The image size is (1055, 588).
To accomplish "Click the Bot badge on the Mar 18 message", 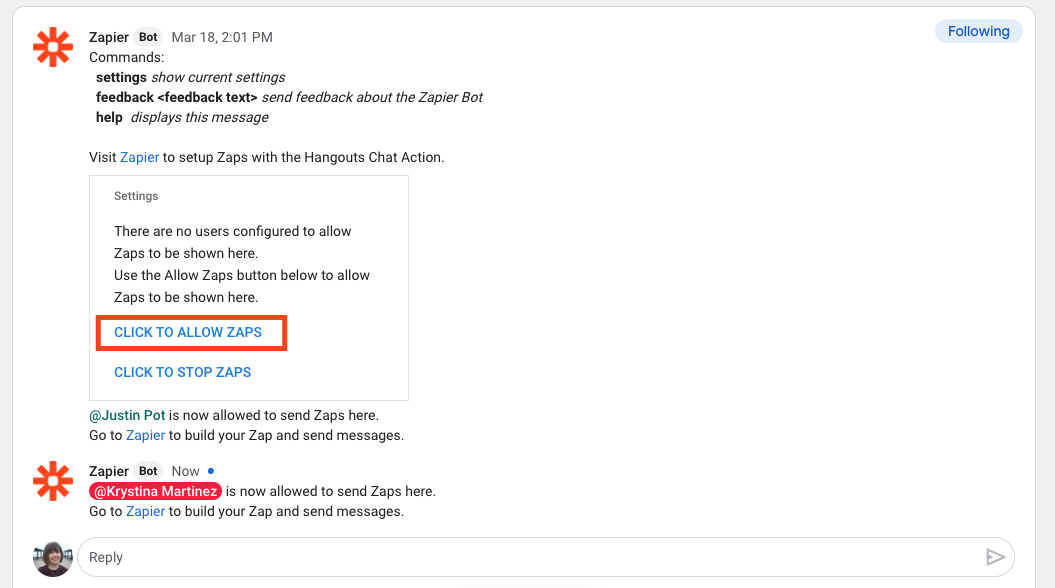I will [148, 38].
